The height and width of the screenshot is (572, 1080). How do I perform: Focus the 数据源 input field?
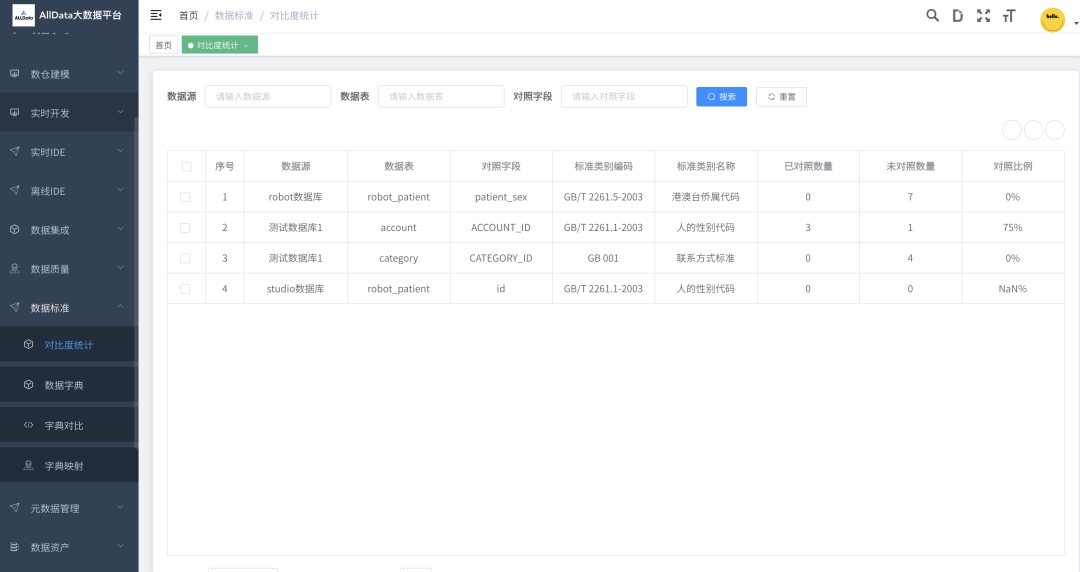[268, 96]
